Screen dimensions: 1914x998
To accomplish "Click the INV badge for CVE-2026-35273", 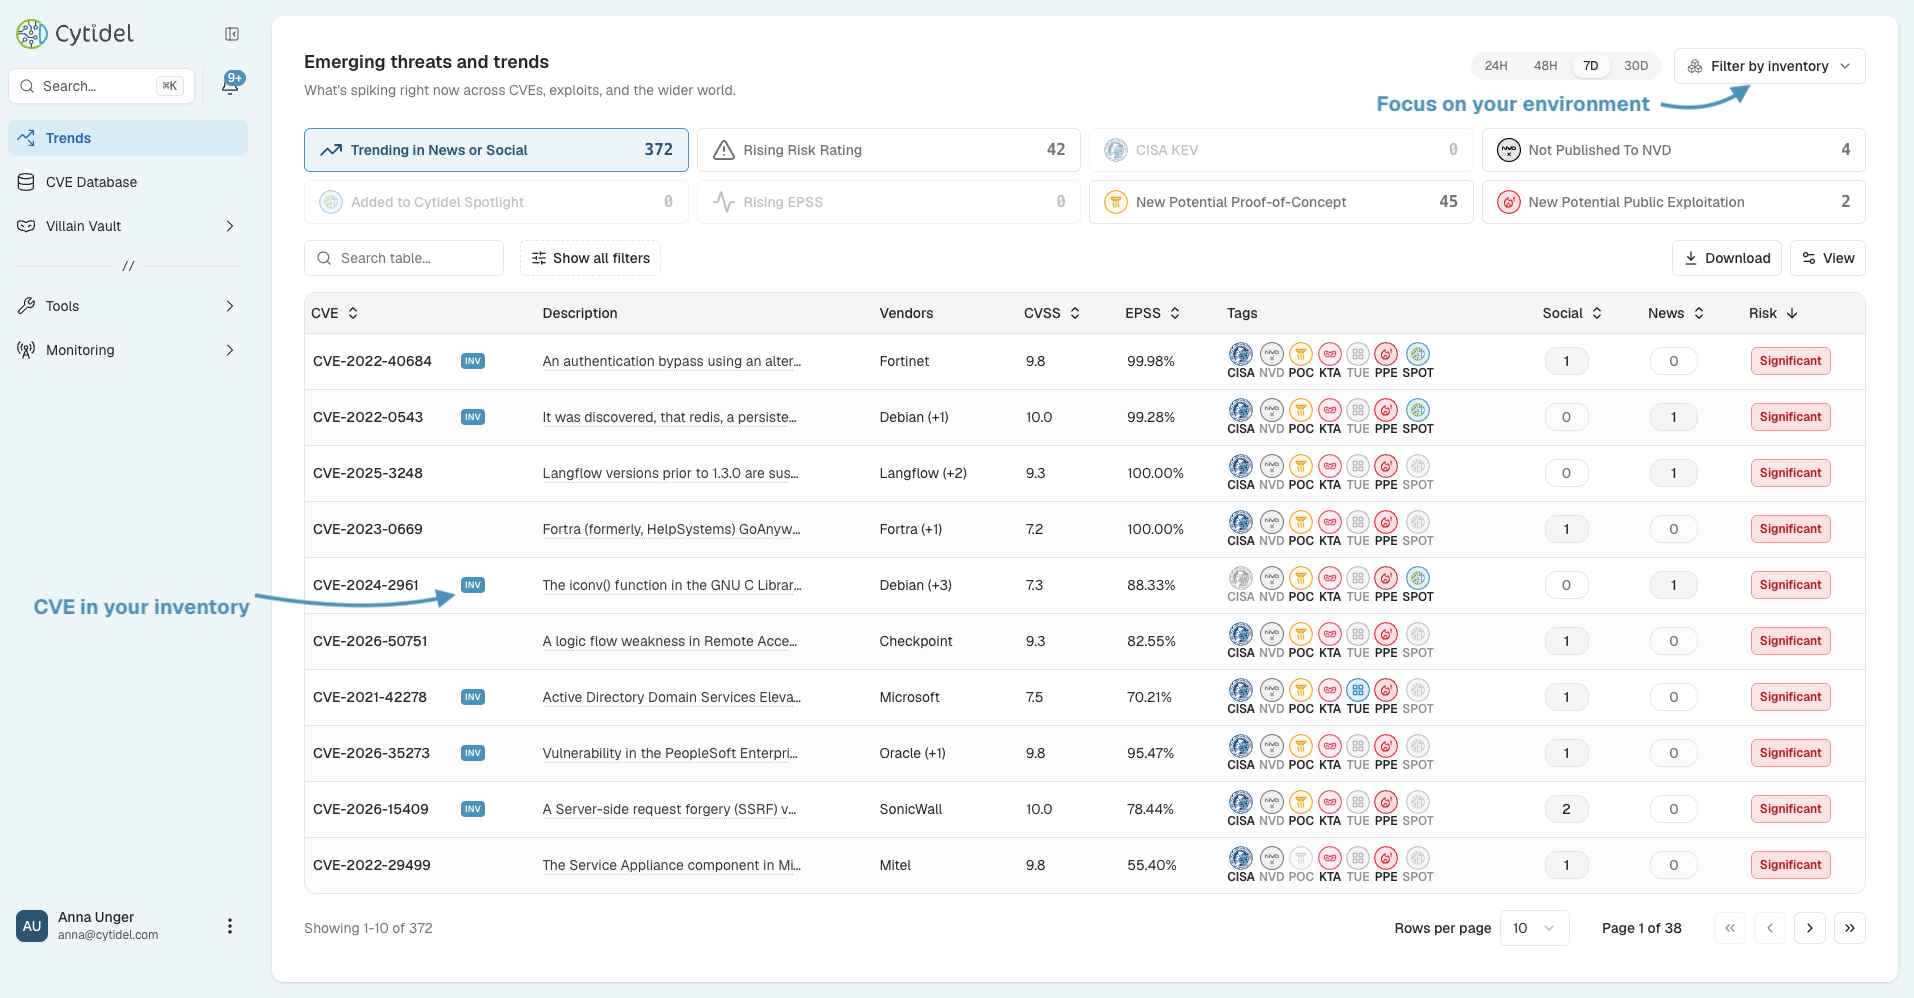I will click(x=473, y=753).
